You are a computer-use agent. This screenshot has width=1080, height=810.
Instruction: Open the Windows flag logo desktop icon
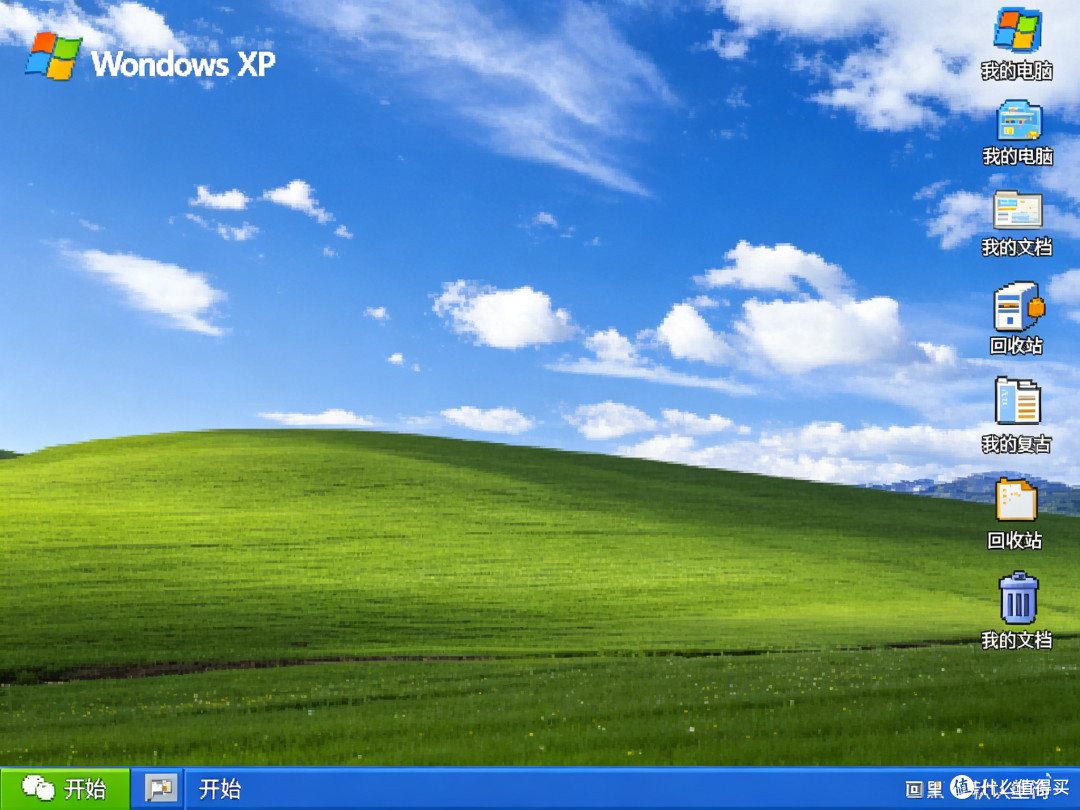(1017, 30)
